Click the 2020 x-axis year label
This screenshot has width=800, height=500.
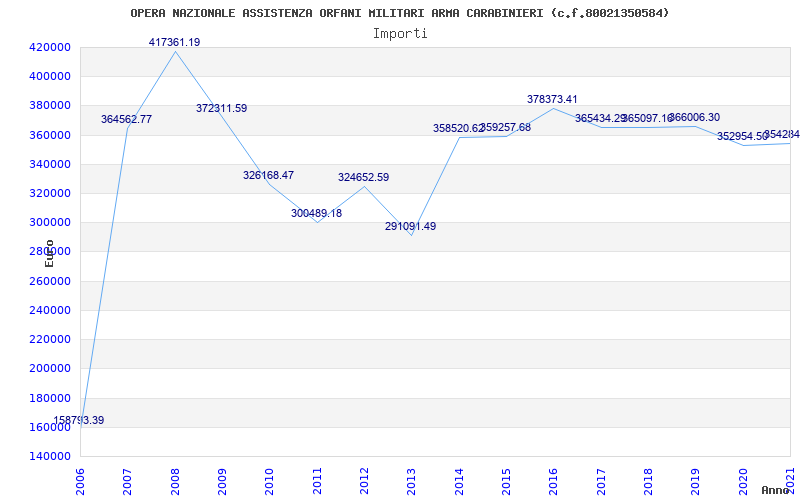tap(743, 482)
